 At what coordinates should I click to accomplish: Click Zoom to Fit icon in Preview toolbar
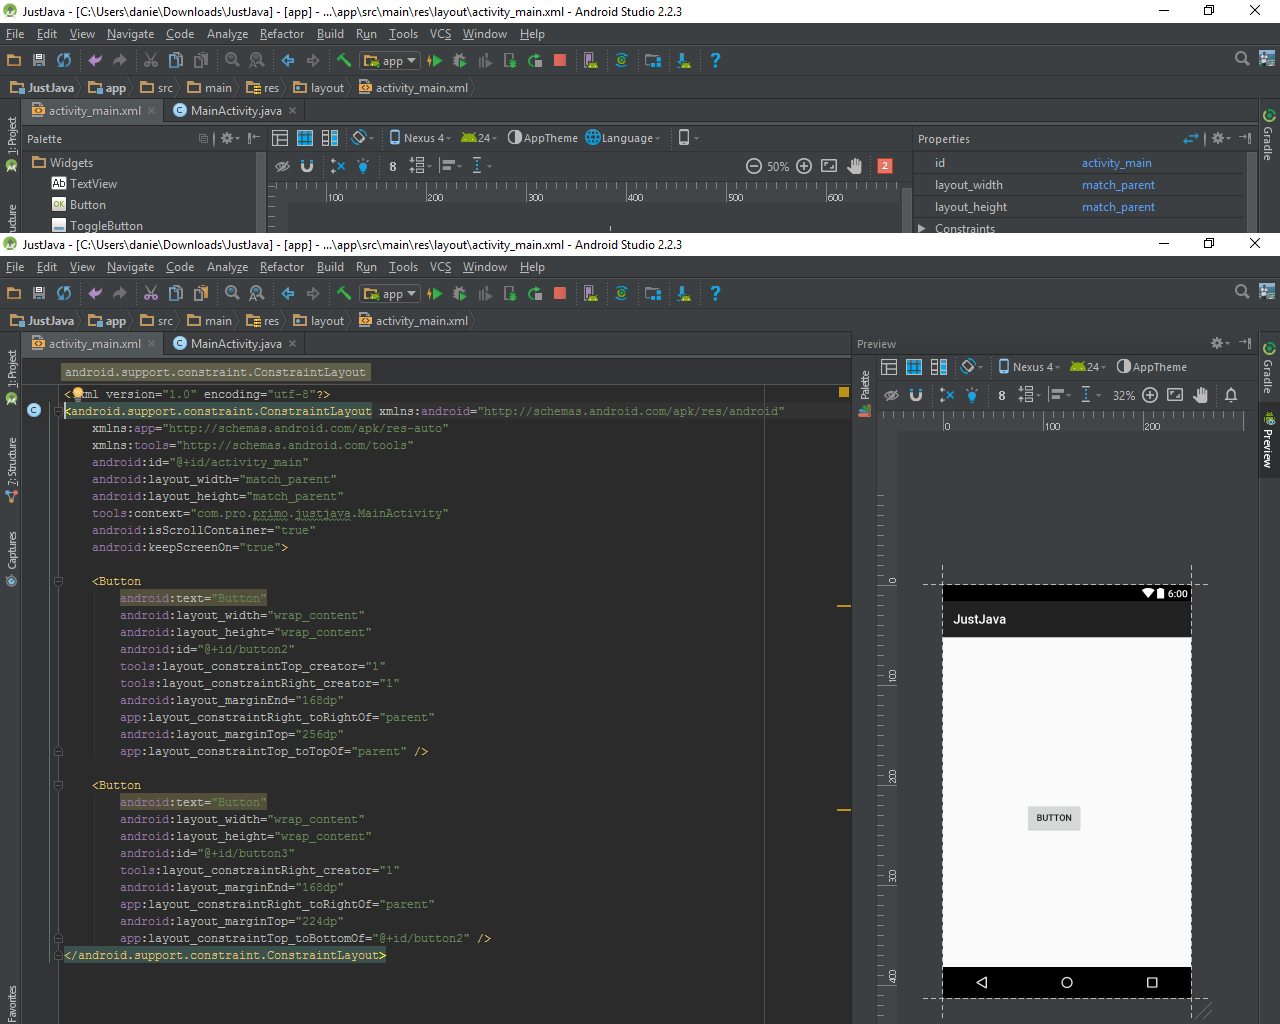tap(1175, 395)
